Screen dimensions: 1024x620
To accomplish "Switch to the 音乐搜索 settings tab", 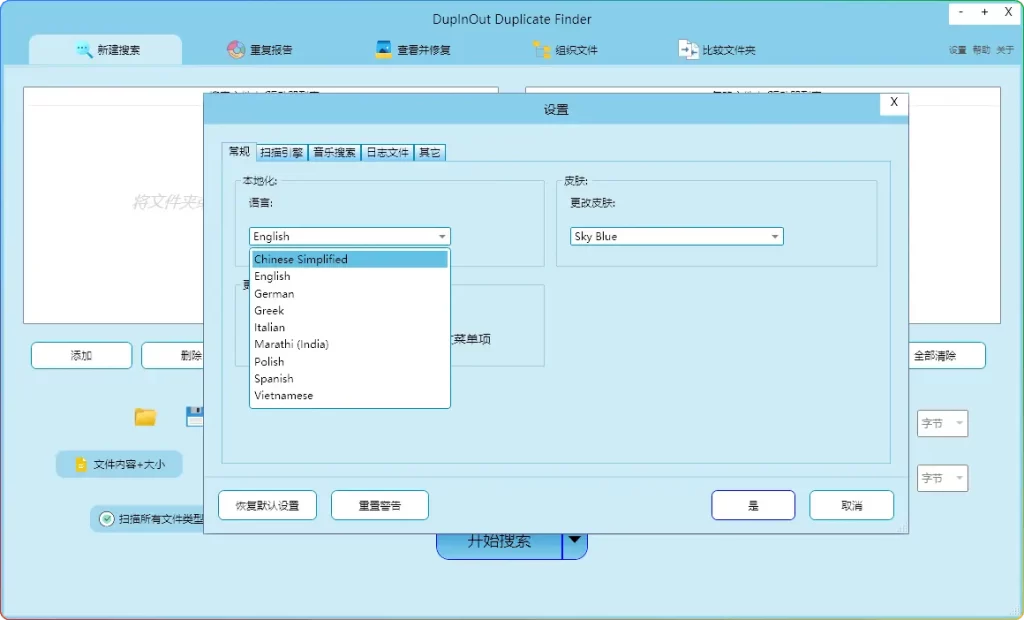I will [334, 153].
